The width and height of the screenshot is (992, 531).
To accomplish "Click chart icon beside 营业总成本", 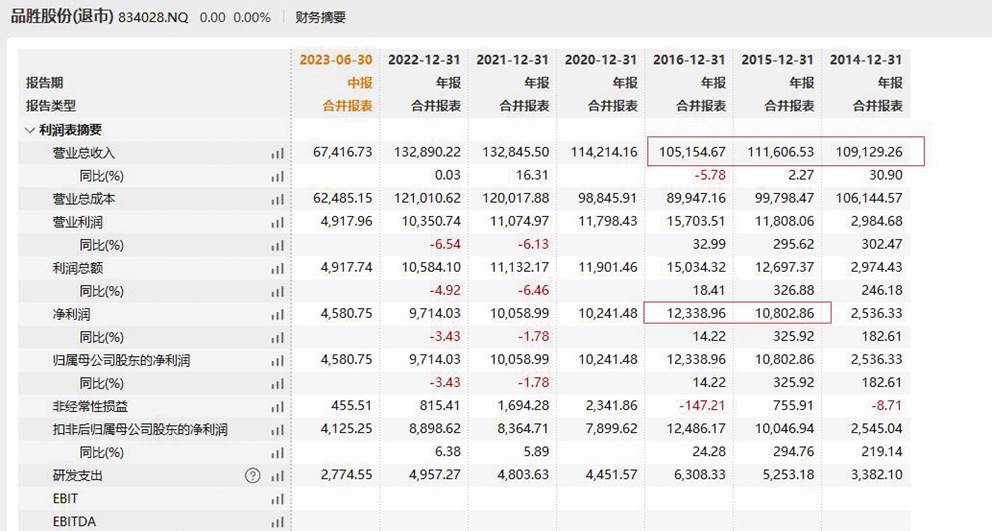I will tap(276, 199).
